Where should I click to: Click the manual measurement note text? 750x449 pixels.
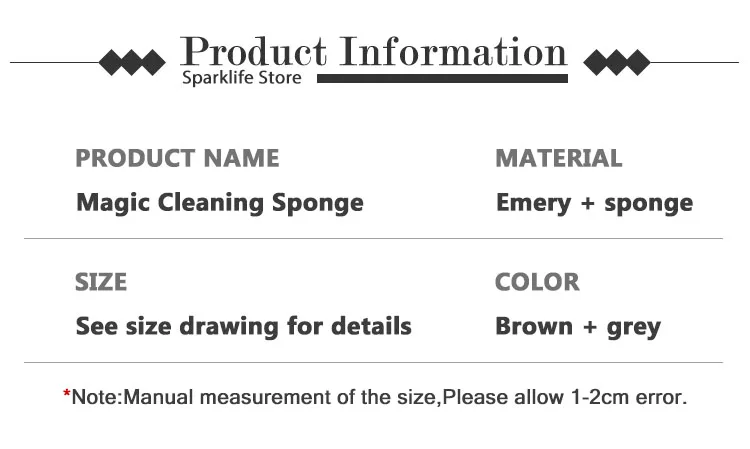[380, 397]
